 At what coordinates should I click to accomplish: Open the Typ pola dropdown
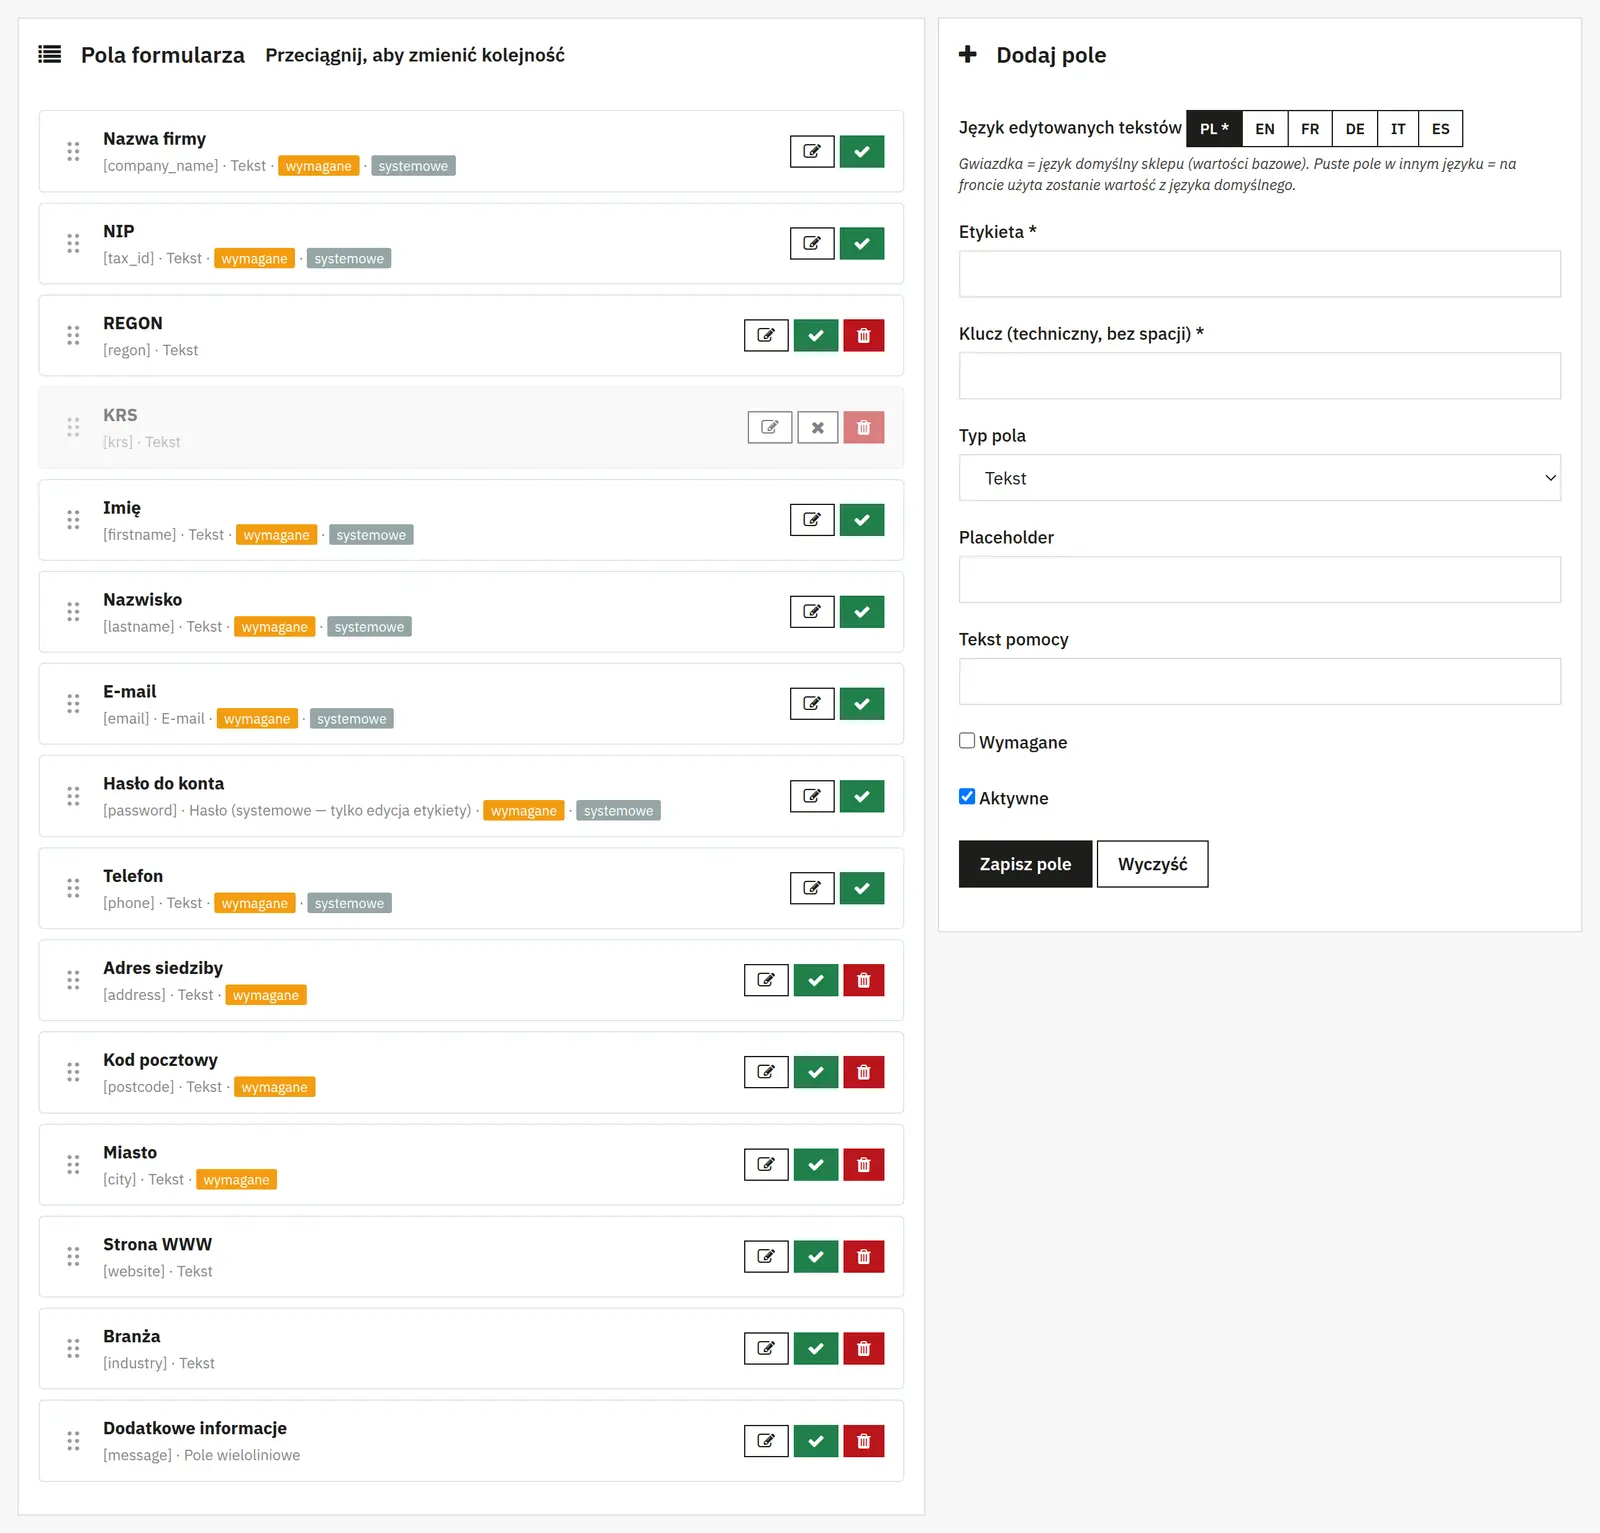(x=1260, y=478)
